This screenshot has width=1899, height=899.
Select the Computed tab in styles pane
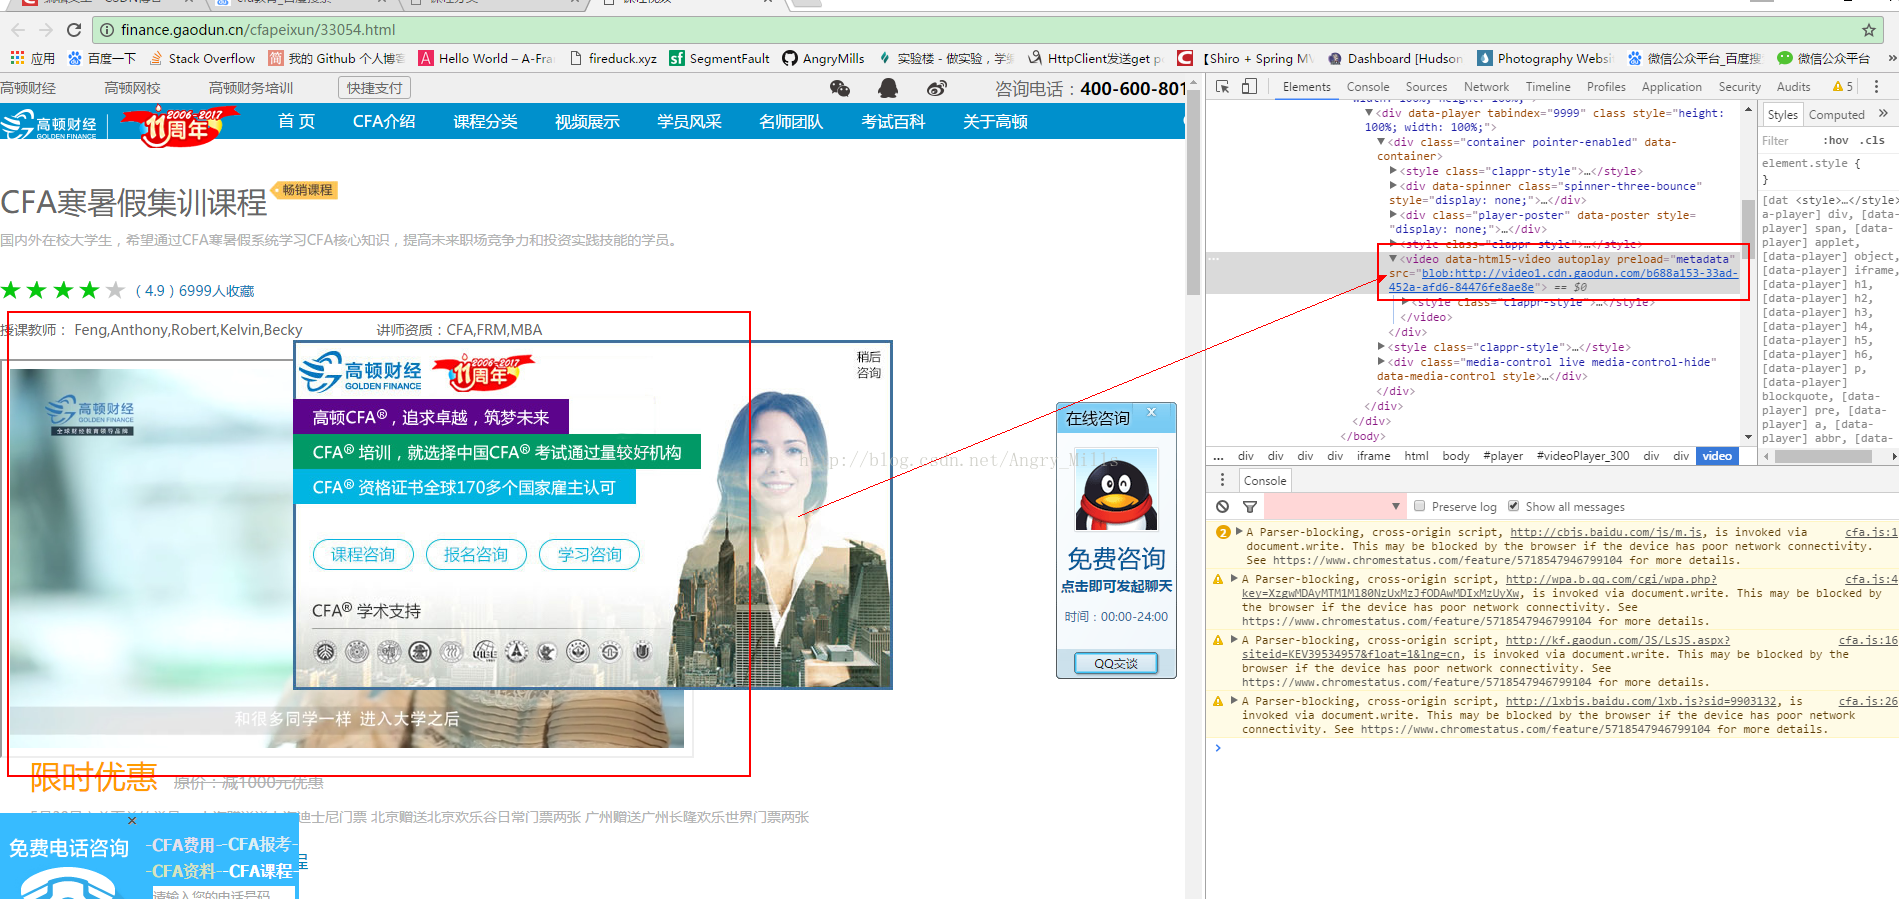point(1836,114)
